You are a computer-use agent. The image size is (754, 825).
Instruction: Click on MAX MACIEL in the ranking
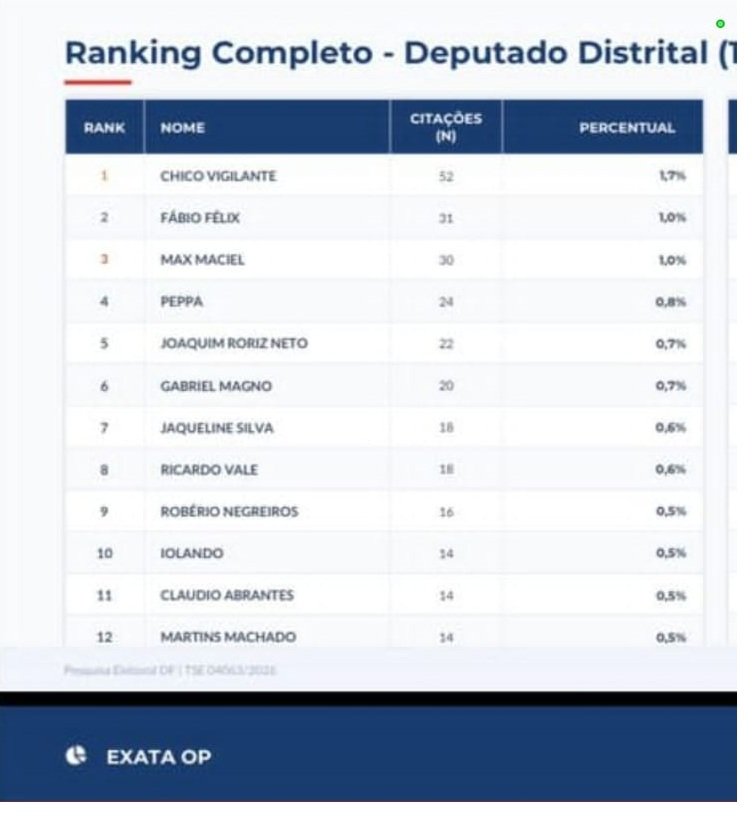click(202, 260)
